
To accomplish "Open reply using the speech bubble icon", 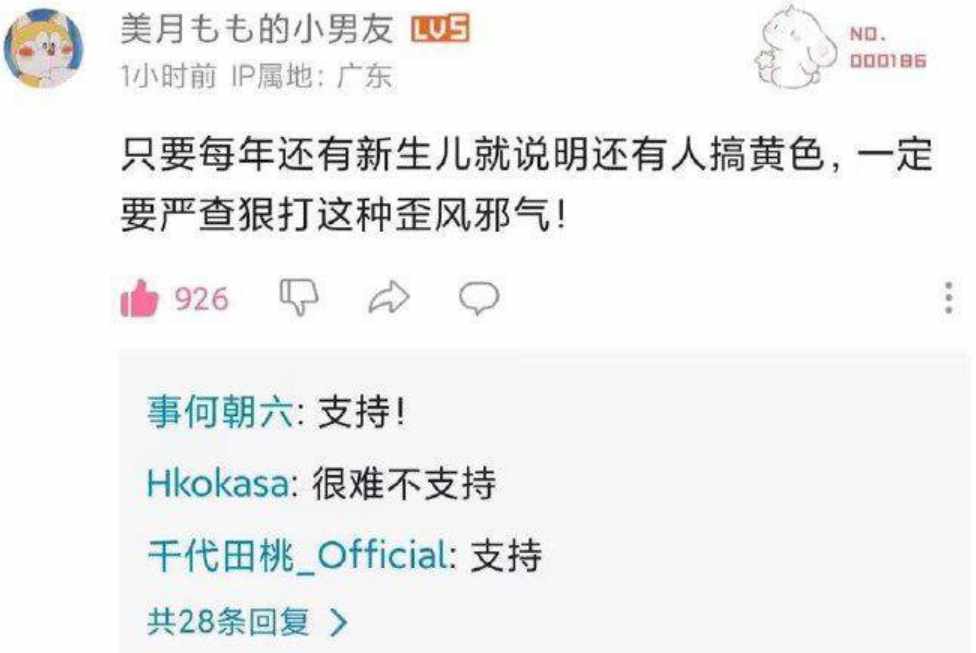I will click(x=479, y=298).
